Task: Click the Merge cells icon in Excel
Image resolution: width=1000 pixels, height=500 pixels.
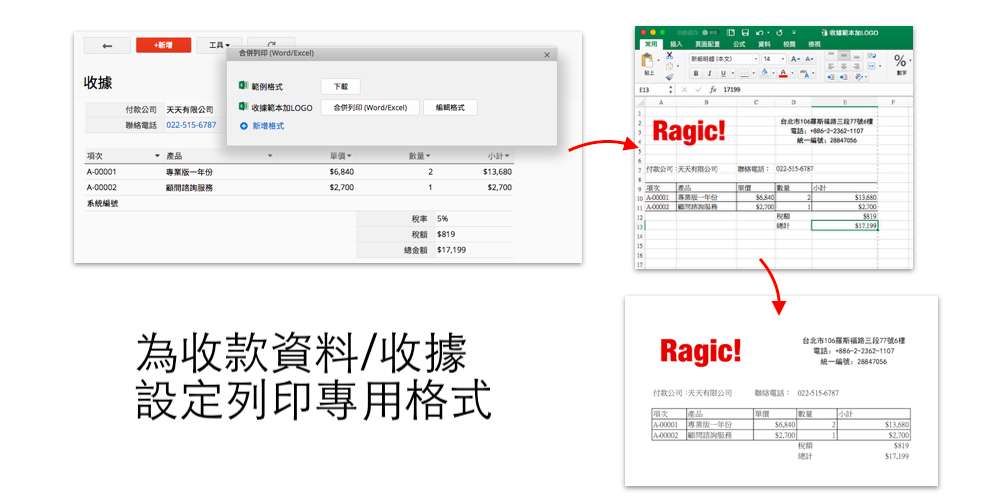Action: (x=872, y=66)
